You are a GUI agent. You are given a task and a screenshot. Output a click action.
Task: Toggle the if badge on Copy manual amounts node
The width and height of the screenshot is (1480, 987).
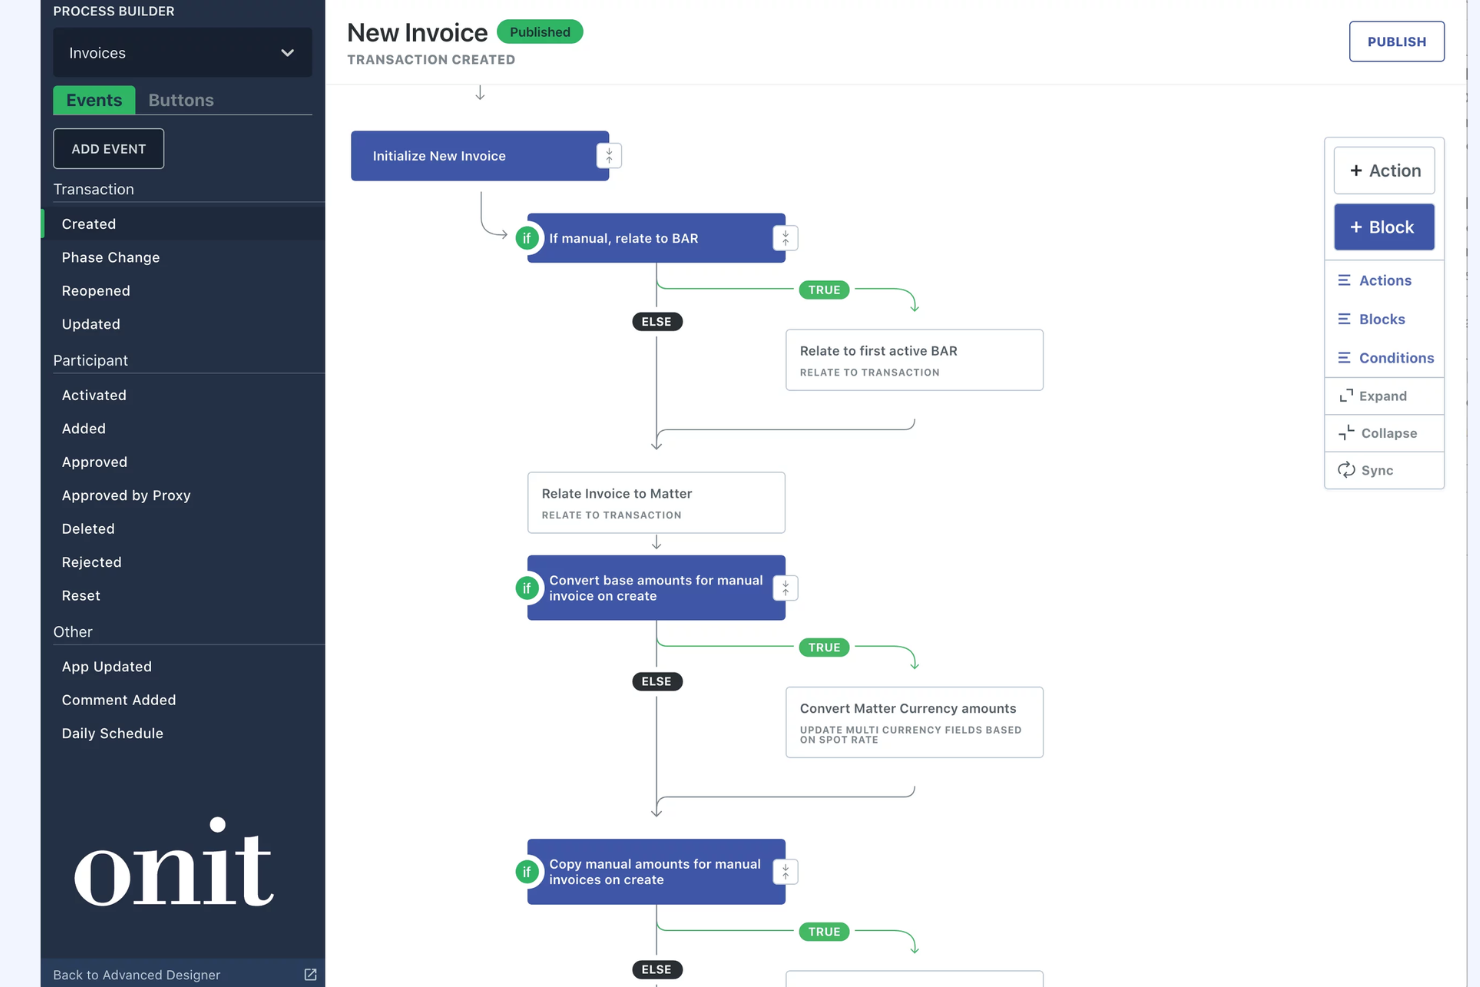point(527,871)
